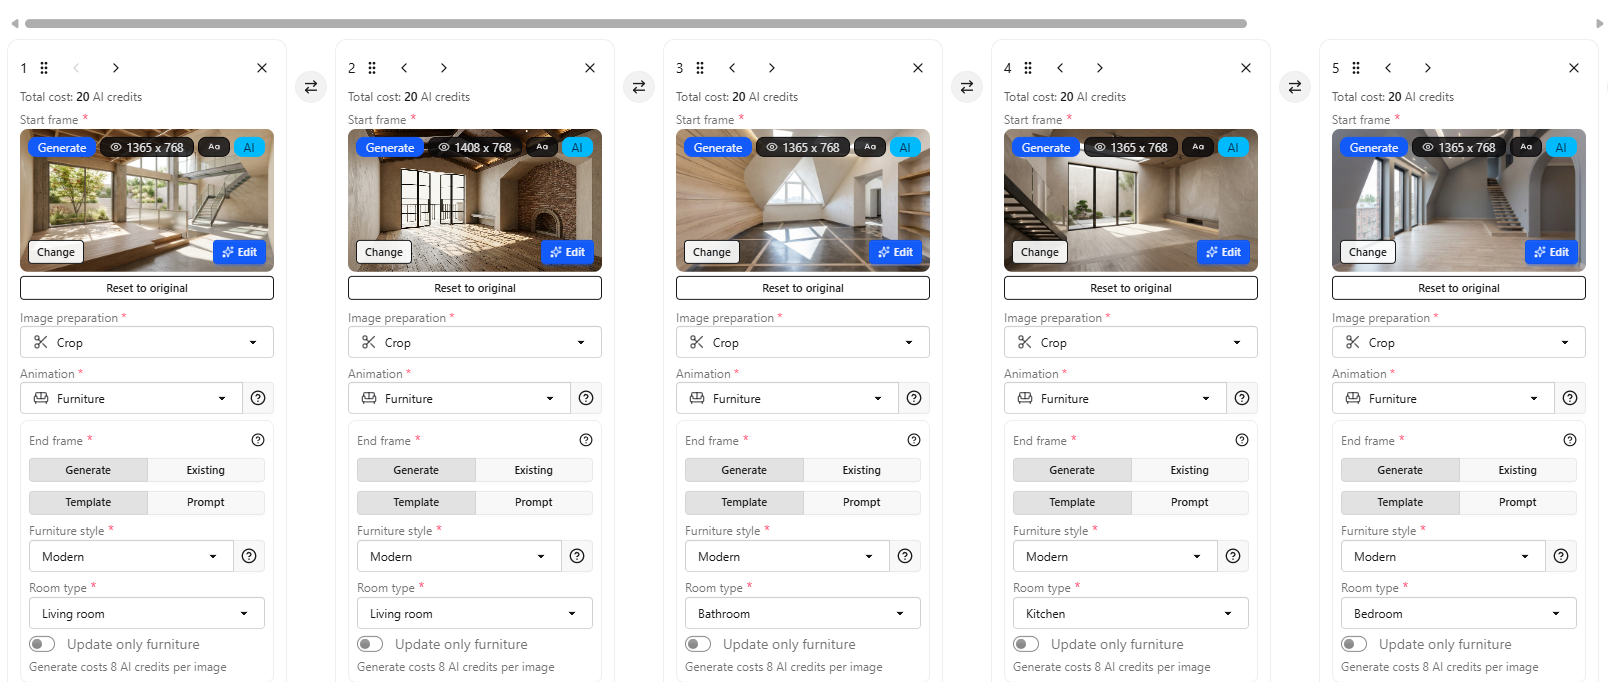1613x682 pixels.
Task: Click the Aa badge on card 1's image
Action: [x=214, y=147]
